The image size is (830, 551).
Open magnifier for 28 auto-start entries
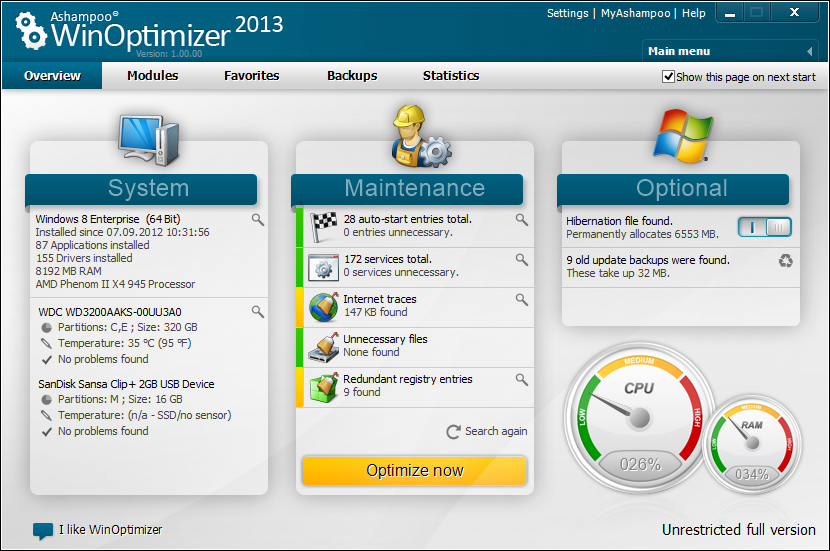click(522, 220)
